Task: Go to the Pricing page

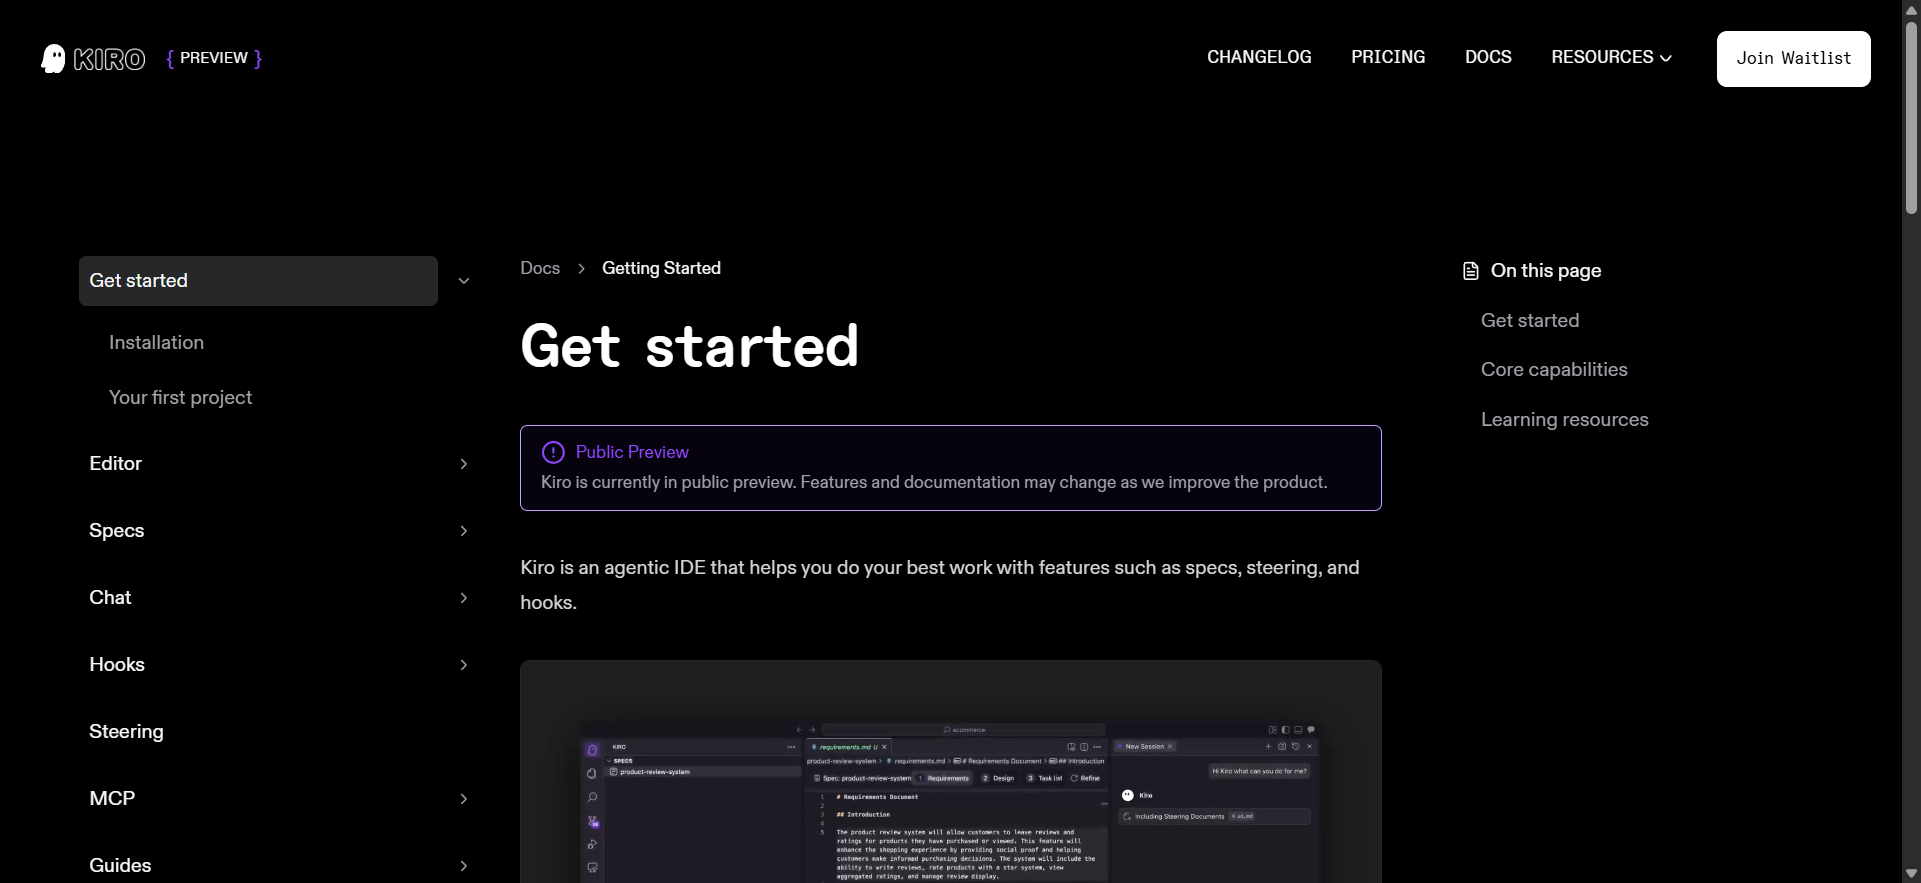Action: [1388, 57]
